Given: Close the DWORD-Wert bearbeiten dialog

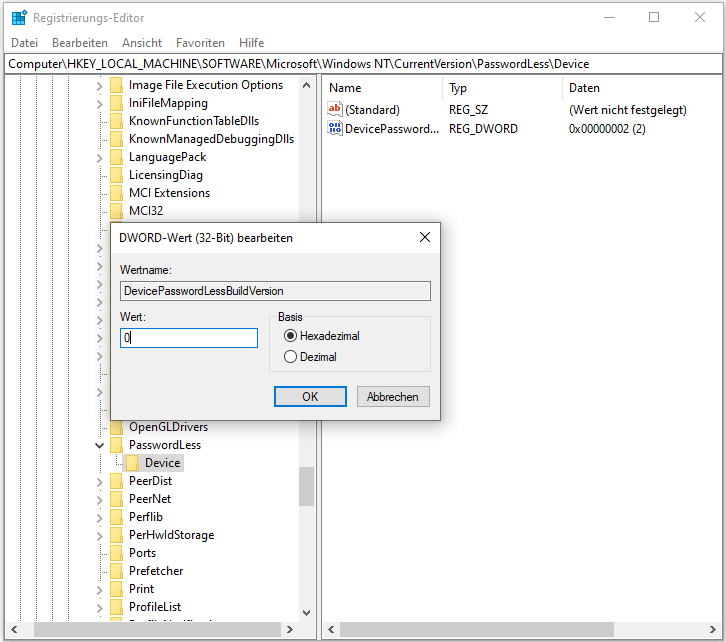Looking at the screenshot, I should pos(424,238).
